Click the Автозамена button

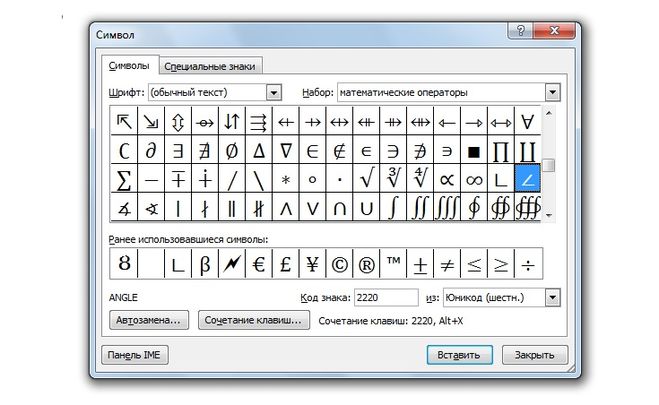(148, 321)
